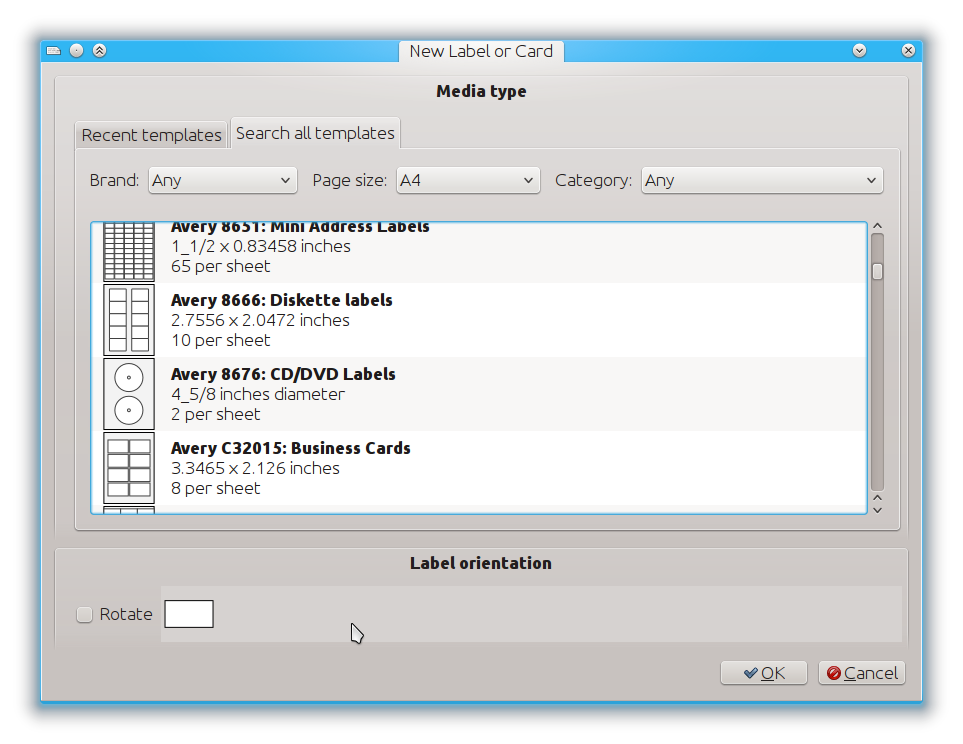The height and width of the screenshot is (744, 963).
Task: Click the label orientation preview box
Action: point(189,614)
